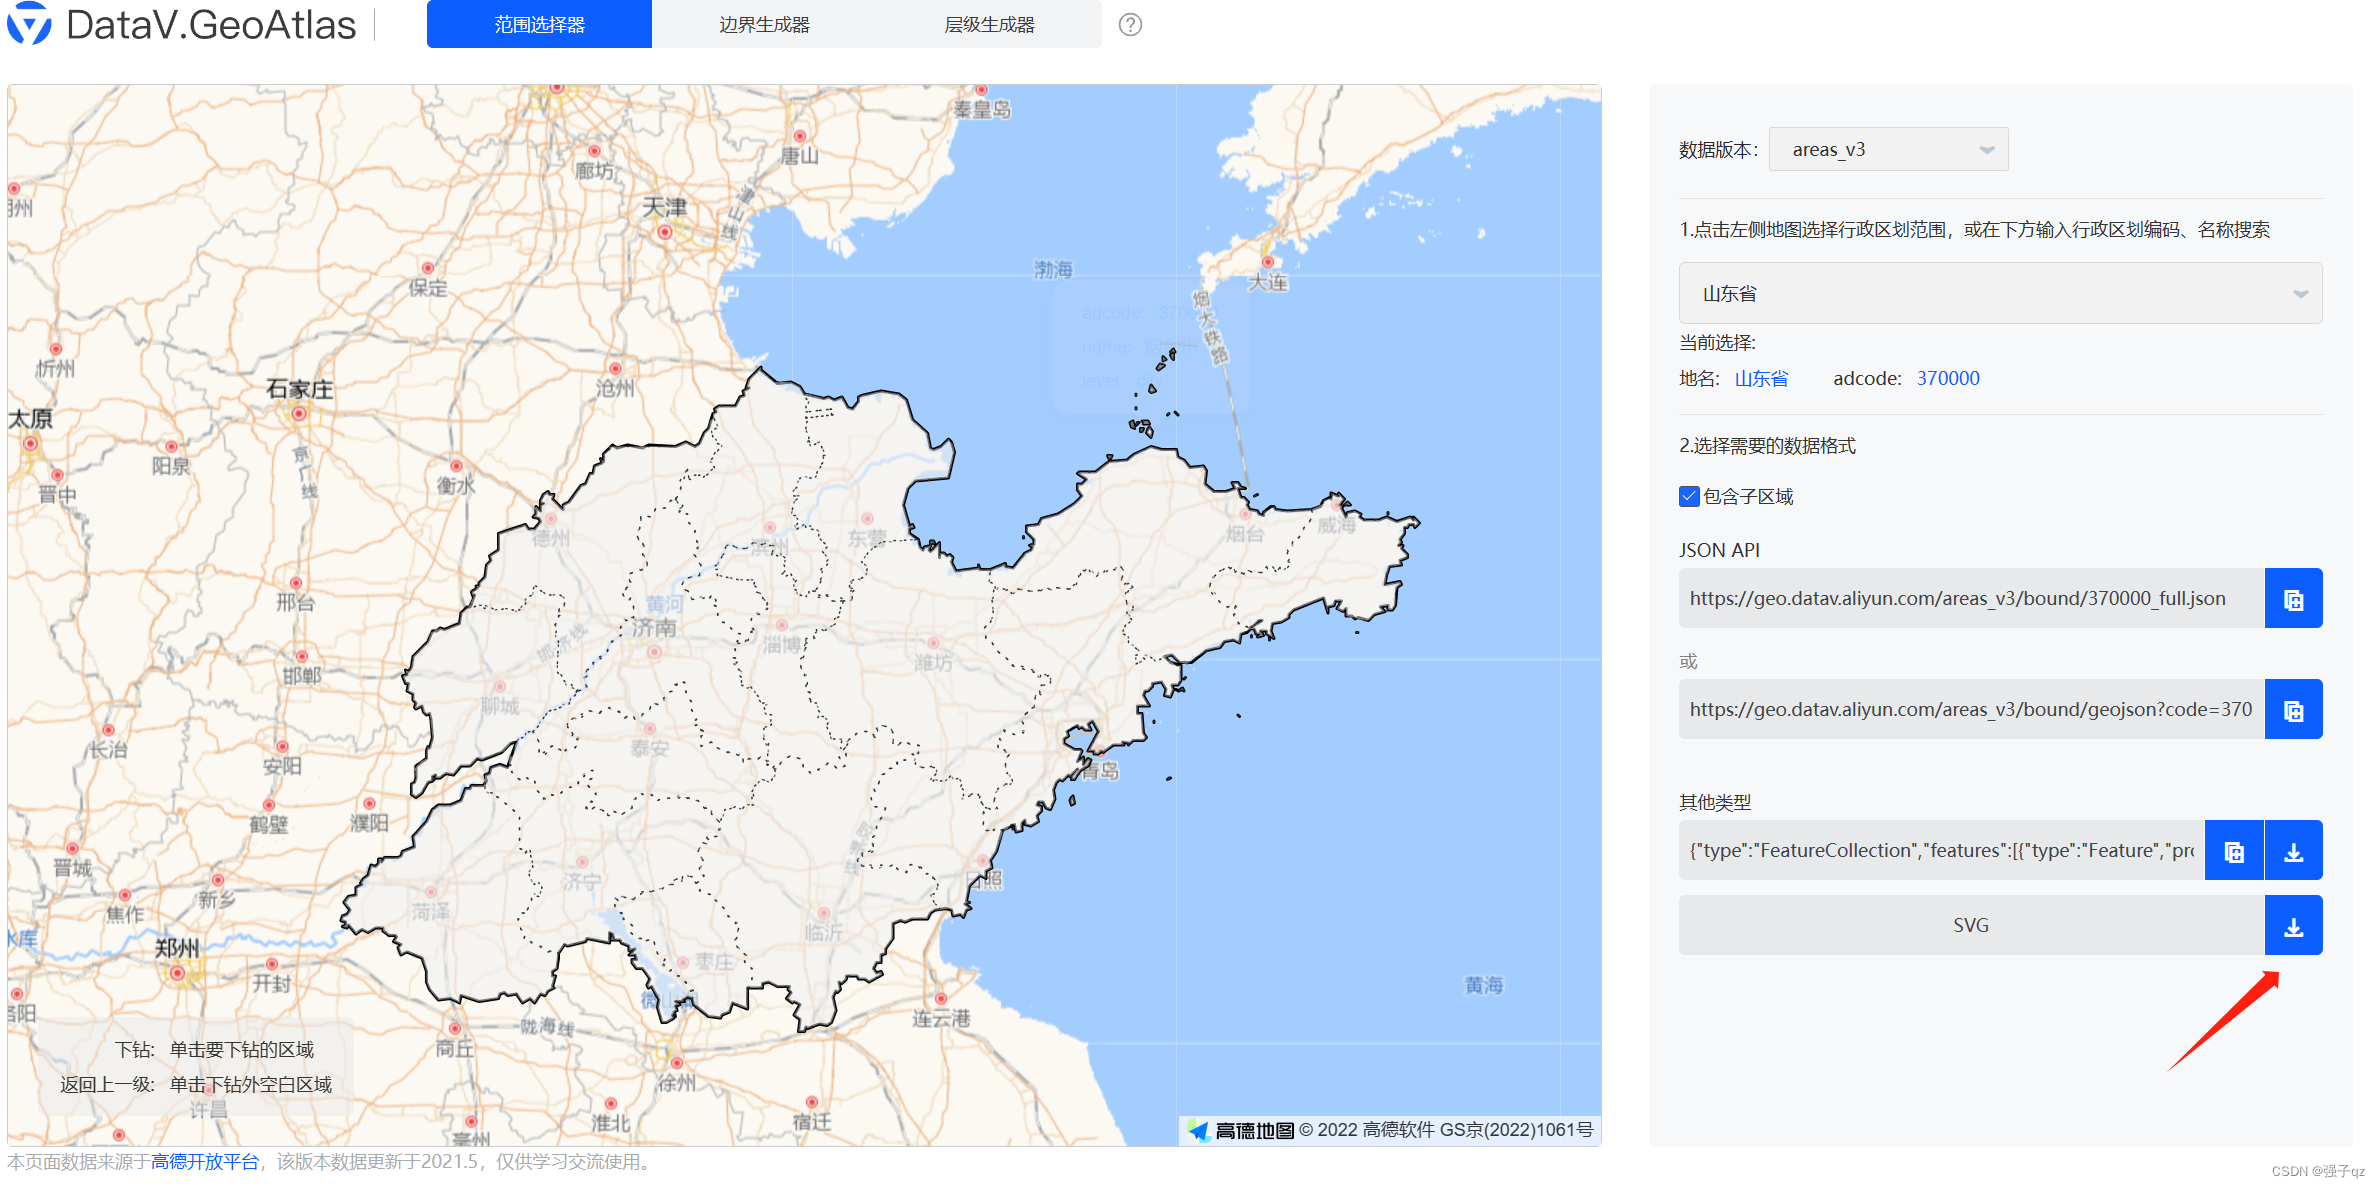
Task: Copy the 370000_full.json API URL
Action: pos(2293,599)
